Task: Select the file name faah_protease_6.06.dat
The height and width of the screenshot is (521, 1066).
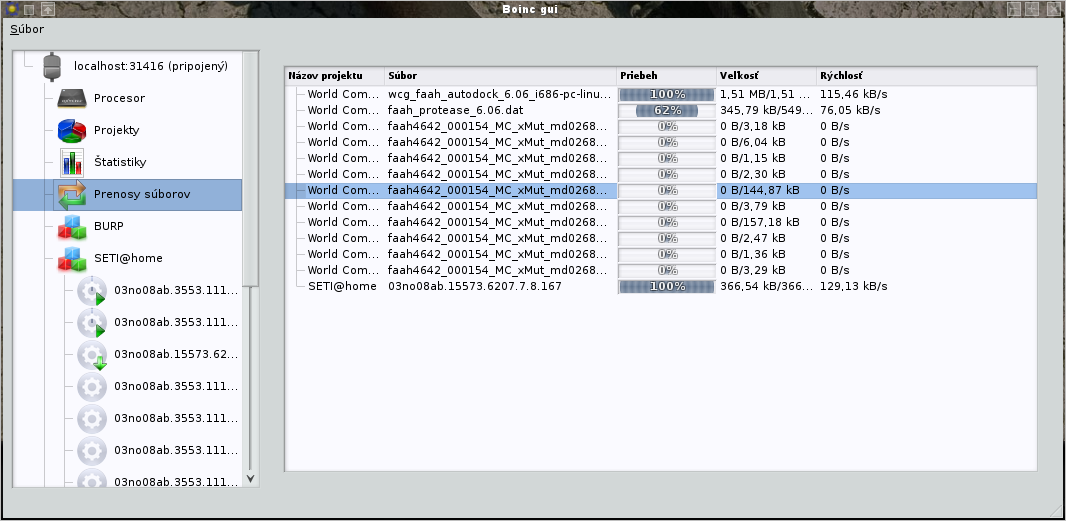Action: point(455,110)
